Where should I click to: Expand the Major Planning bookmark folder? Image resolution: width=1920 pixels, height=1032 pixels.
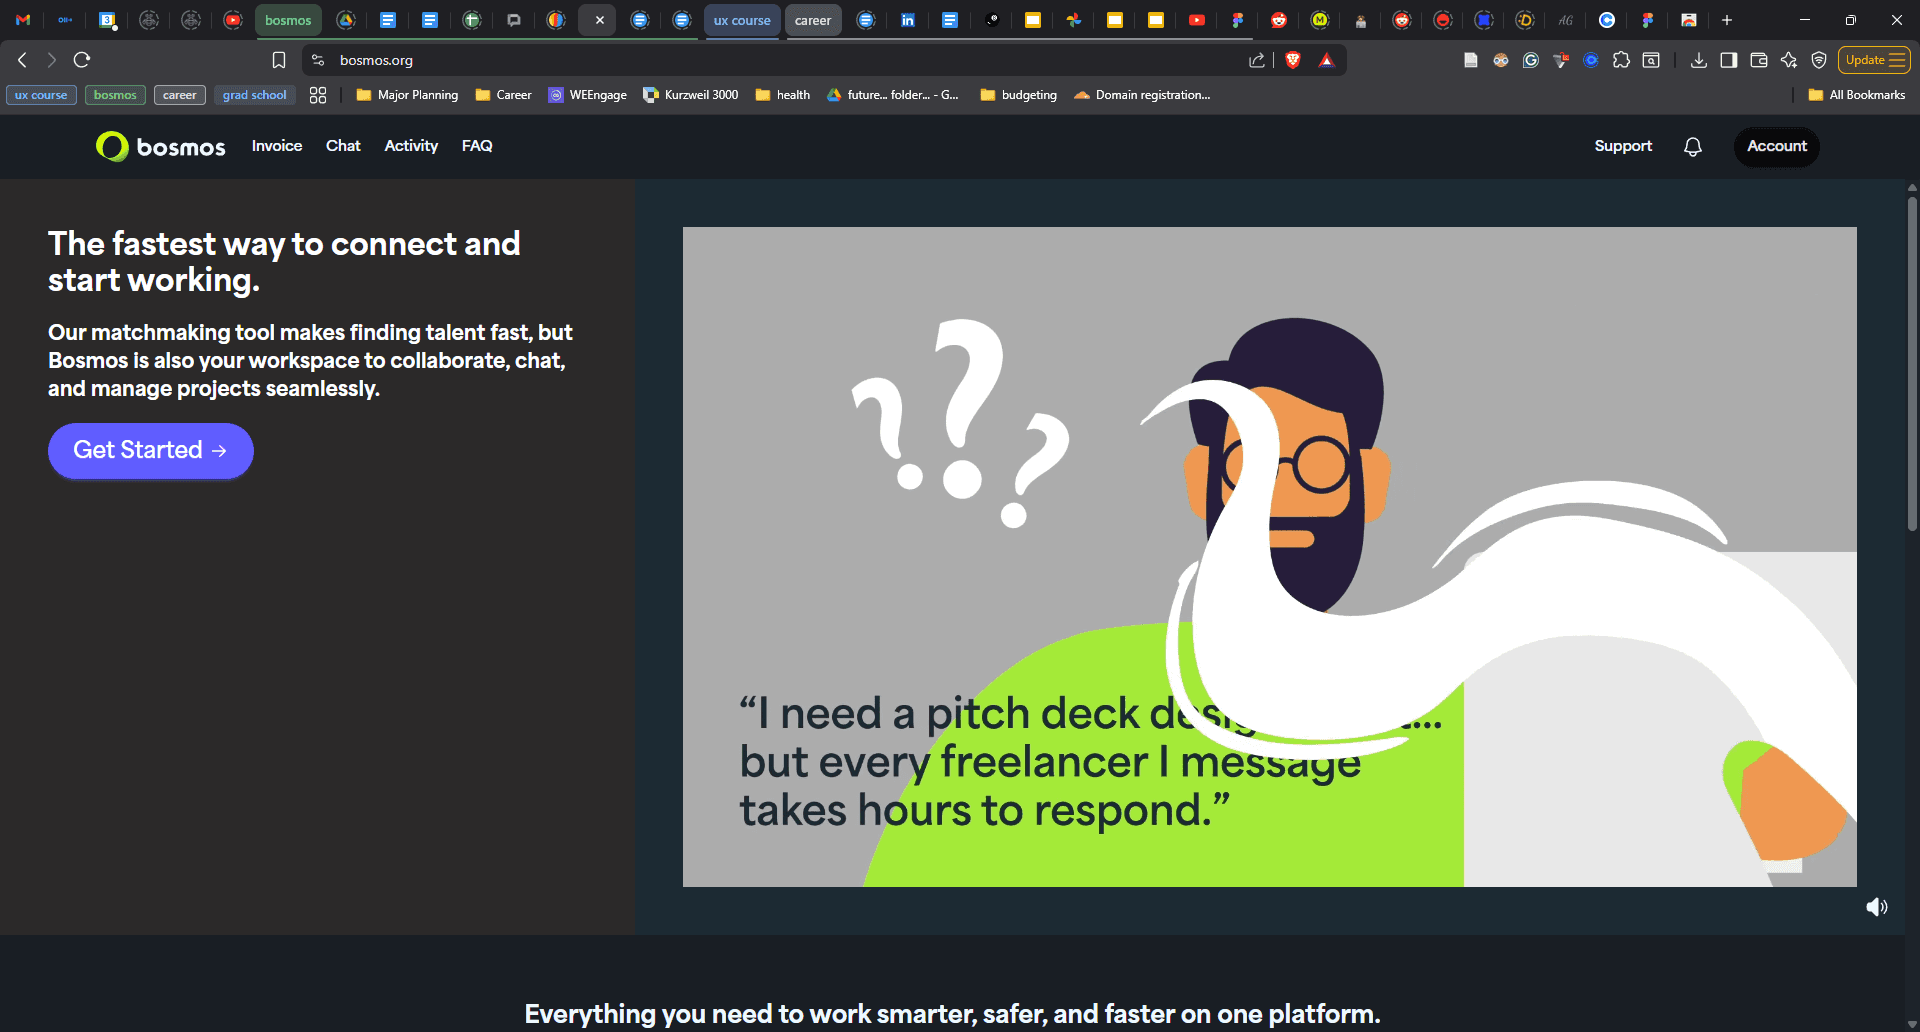point(408,95)
